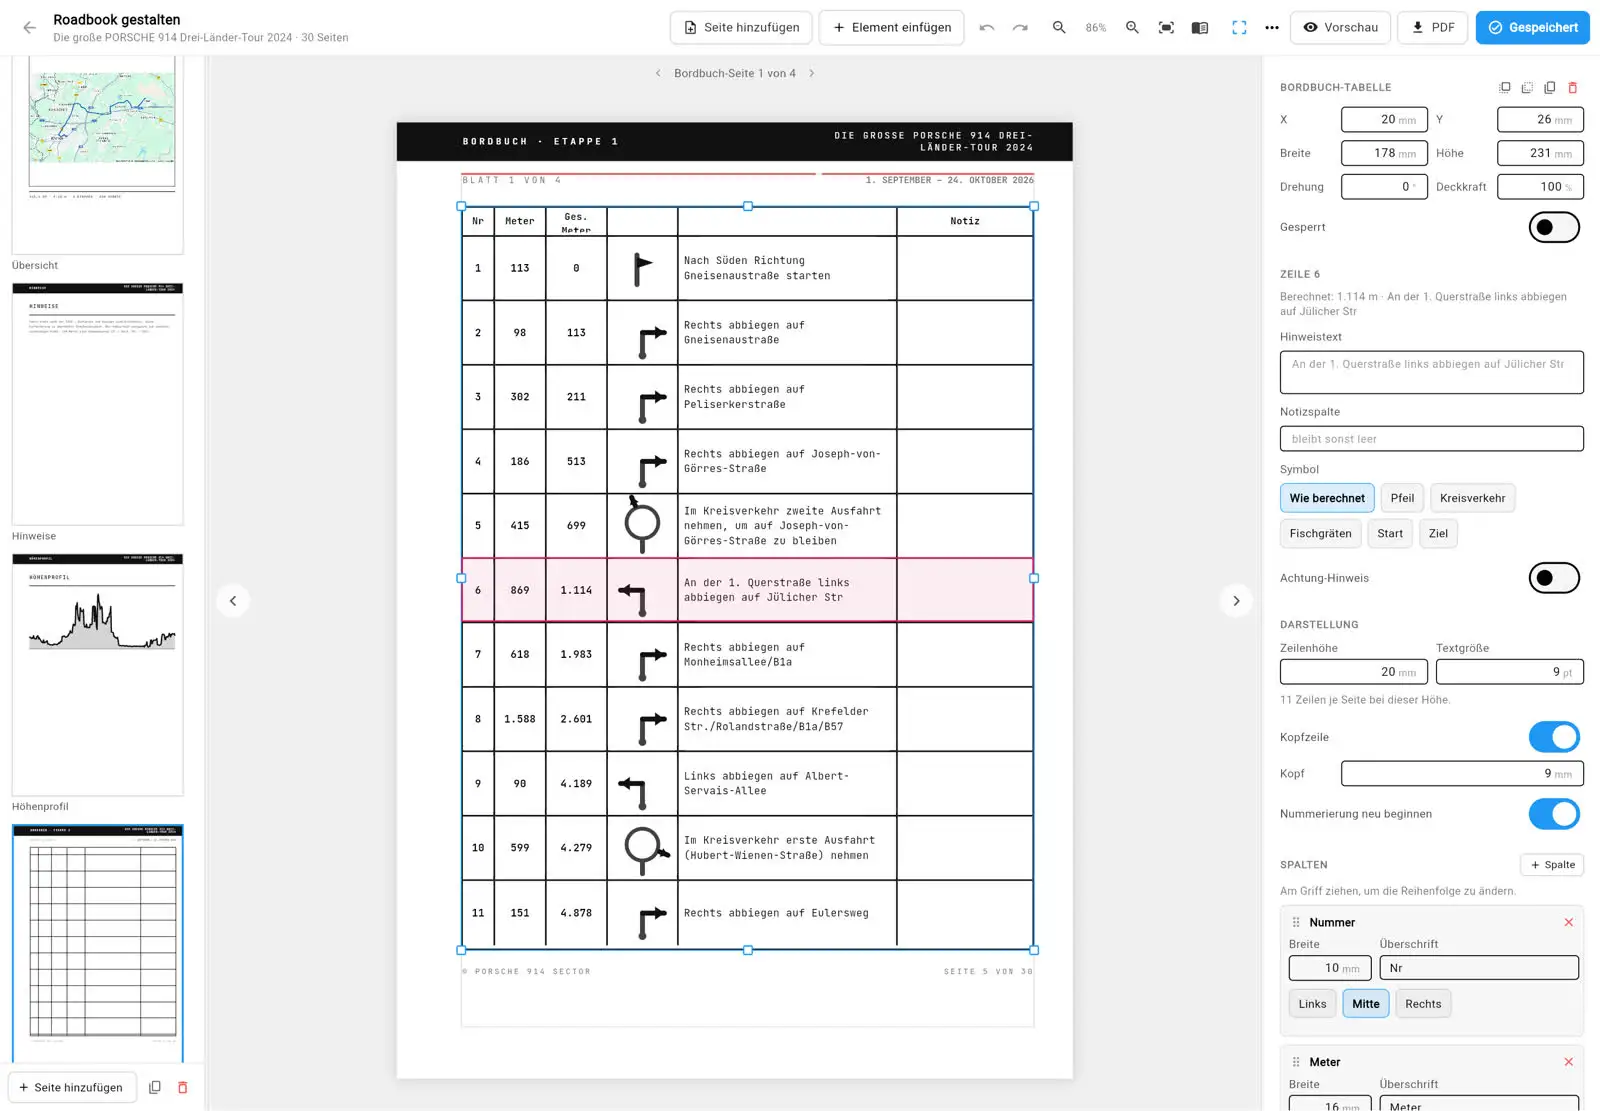Open the Übersicht map page thumbnail
Image resolution: width=1600 pixels, height=1111 pixels.
tap(98, 153)
